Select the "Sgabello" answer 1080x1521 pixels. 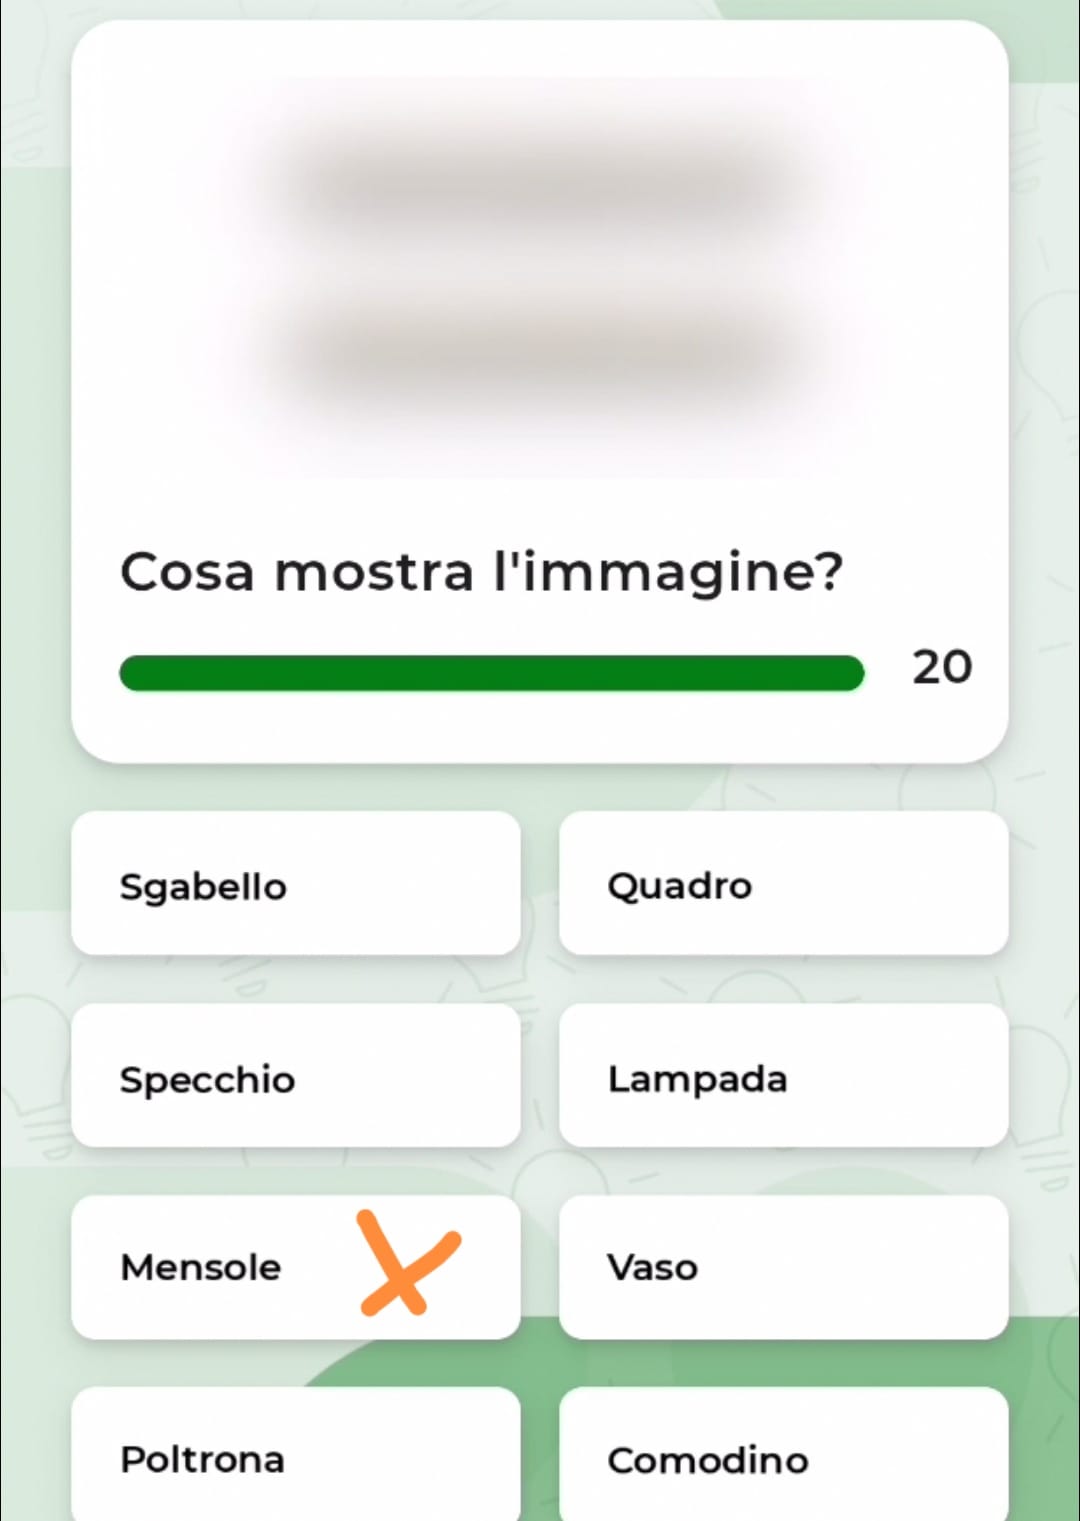[296, 884]
